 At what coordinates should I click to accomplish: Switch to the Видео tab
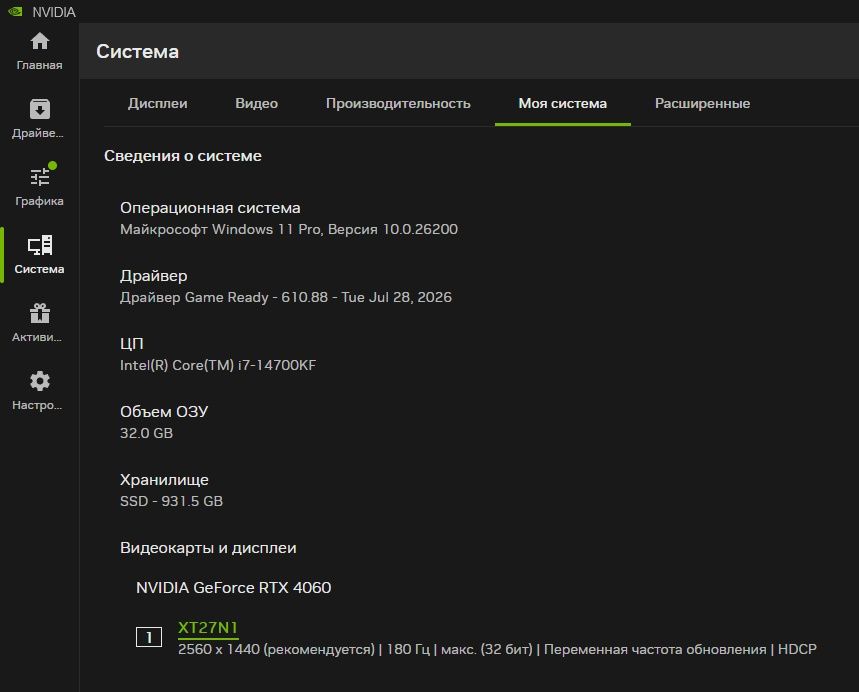point(256,103)
